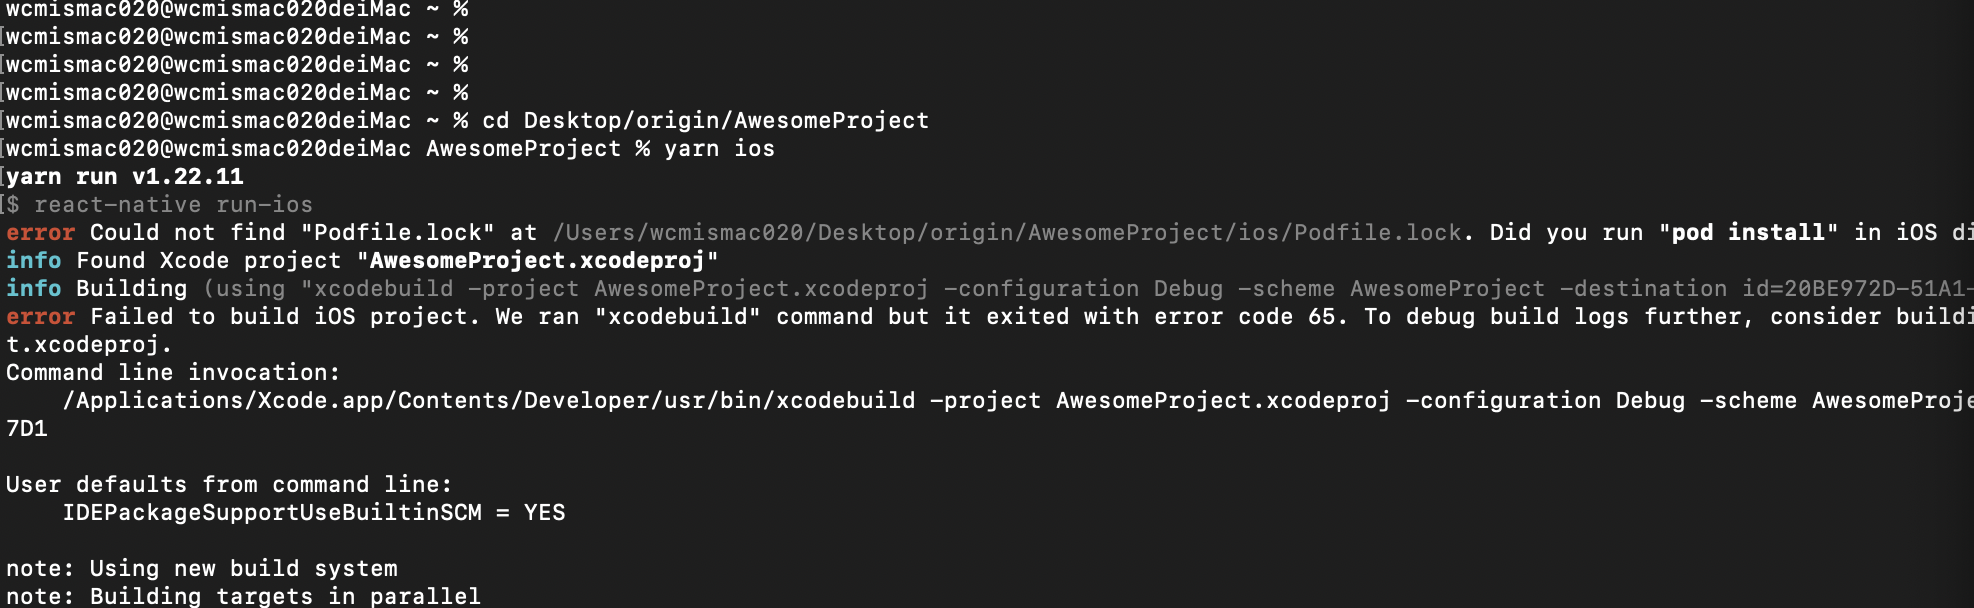Click the red "error" label before "Could not find"
Screen dimensions: 1974x608
(x=40, y=233)
